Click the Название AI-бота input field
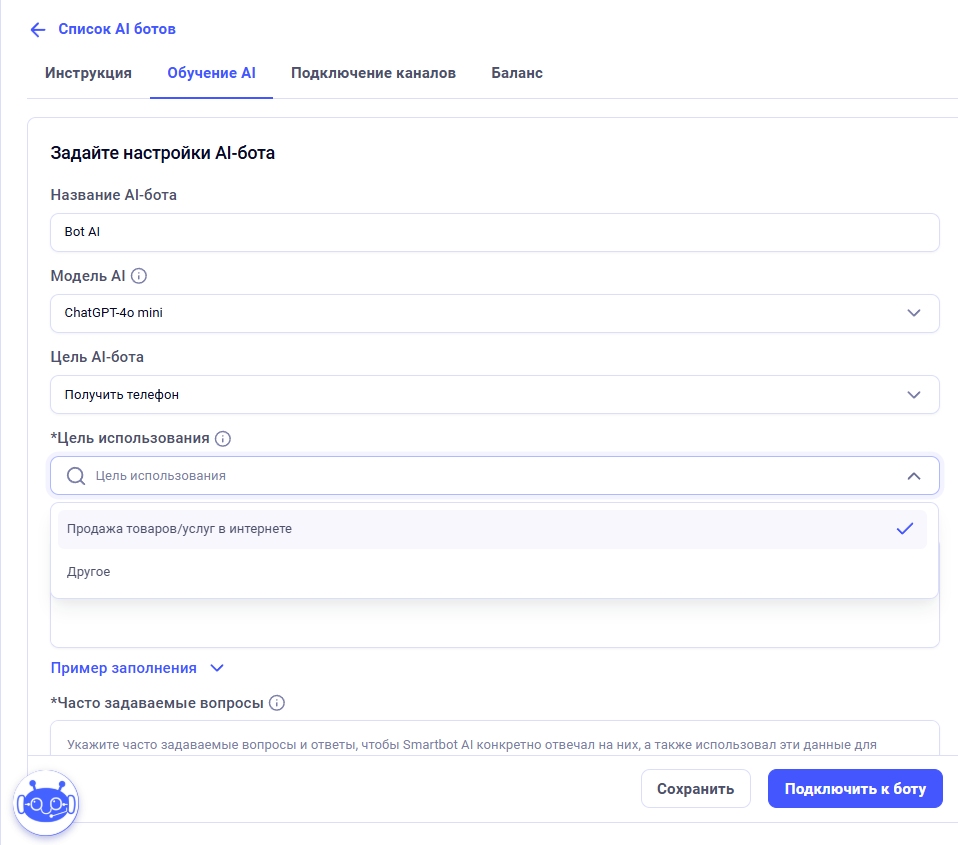958x845 pixels. pyautogui.click(x=494, y=232)
